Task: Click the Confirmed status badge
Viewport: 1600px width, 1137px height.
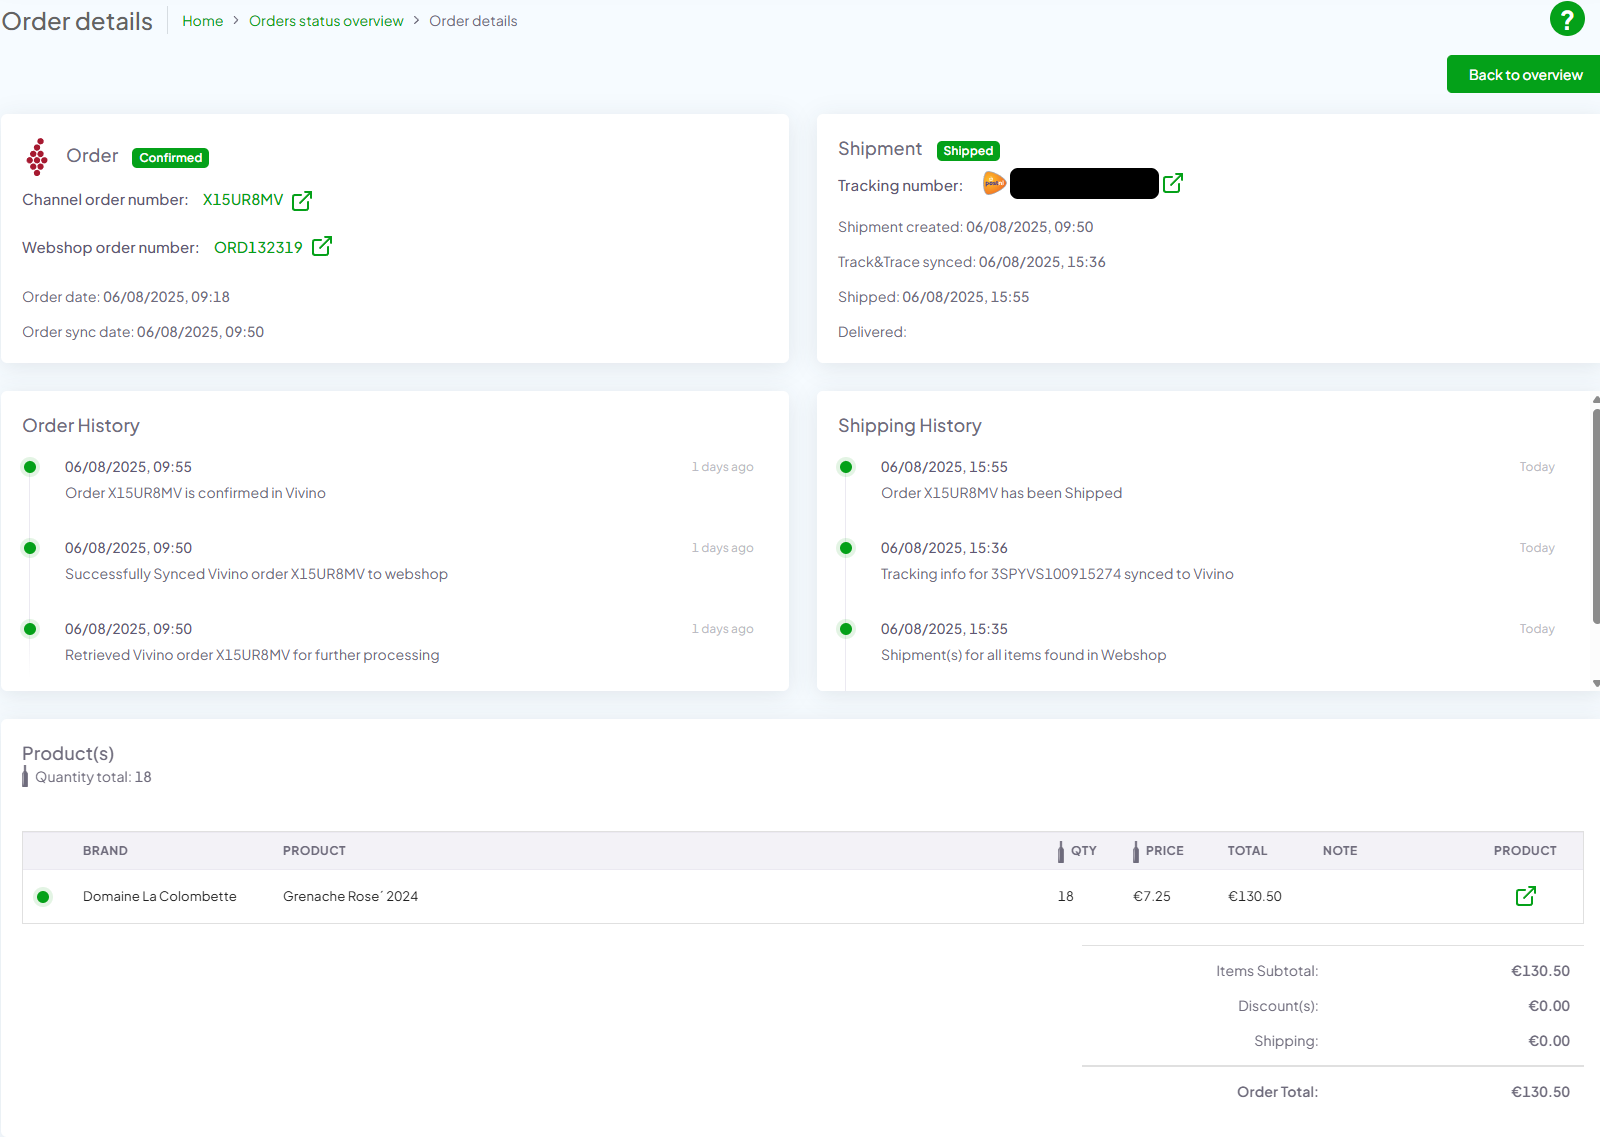Action: (170, 157)
